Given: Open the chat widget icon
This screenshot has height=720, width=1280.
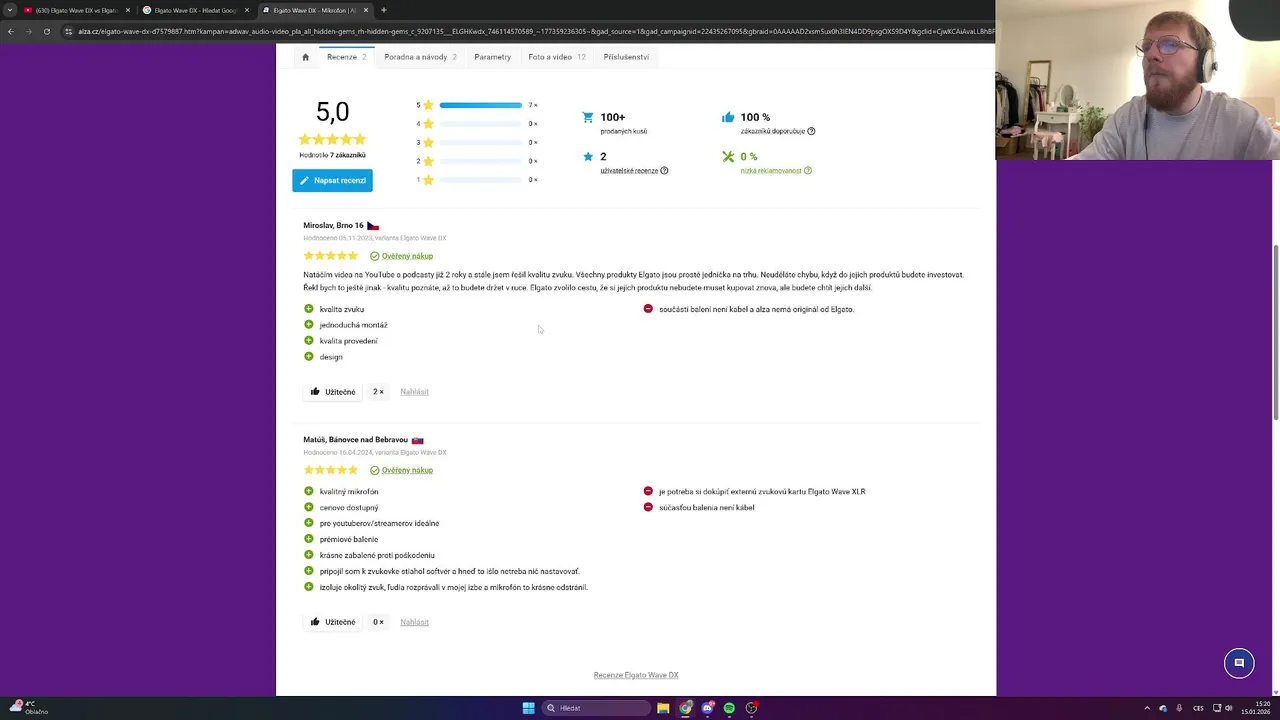Looking at the screenshot, I should (1239, 663).
